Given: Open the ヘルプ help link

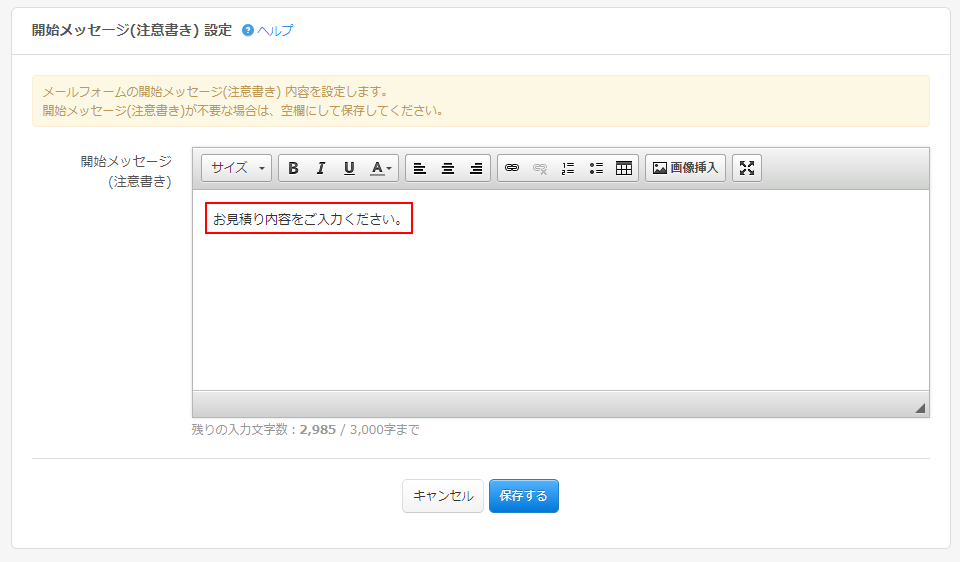Looking at the screenshot, I should pyautogui.click(x=274, y=31).
